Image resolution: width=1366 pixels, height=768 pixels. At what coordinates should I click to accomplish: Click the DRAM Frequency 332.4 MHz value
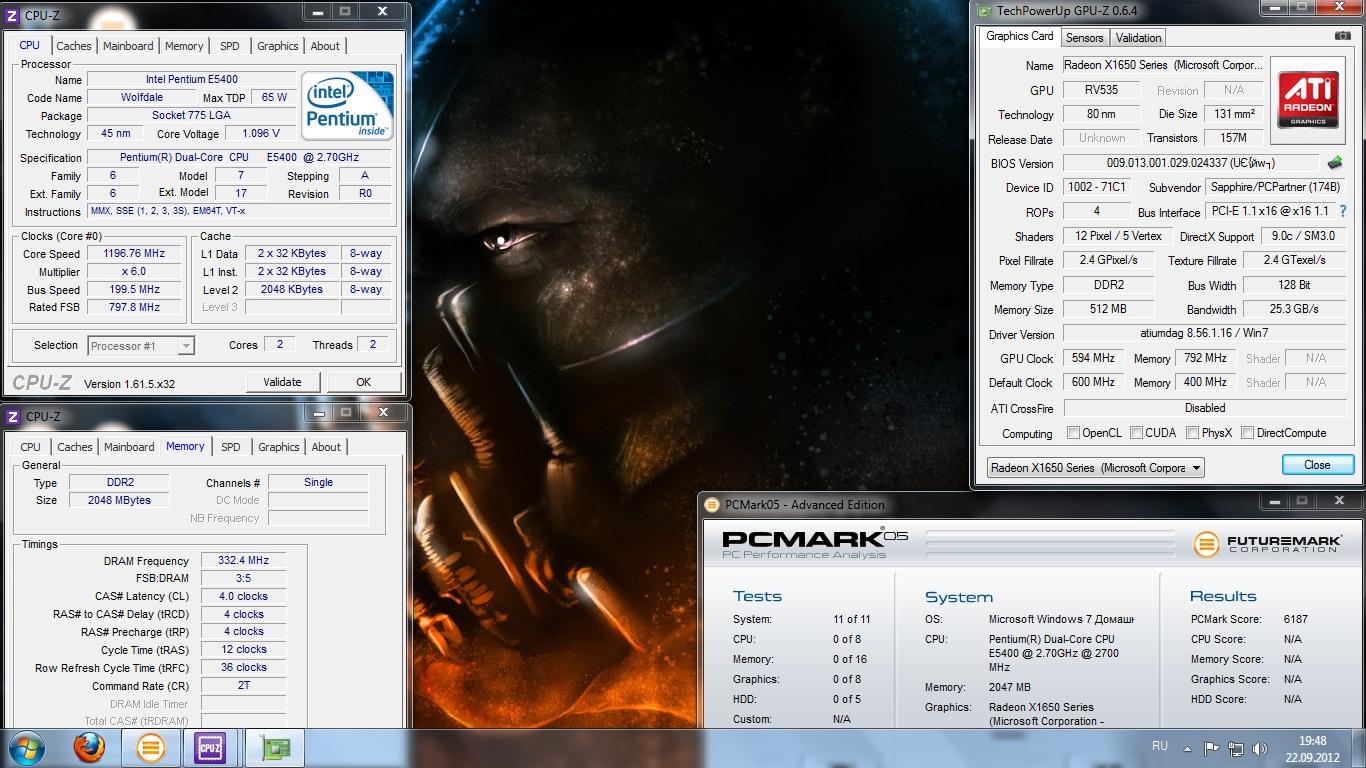[243, 561]
